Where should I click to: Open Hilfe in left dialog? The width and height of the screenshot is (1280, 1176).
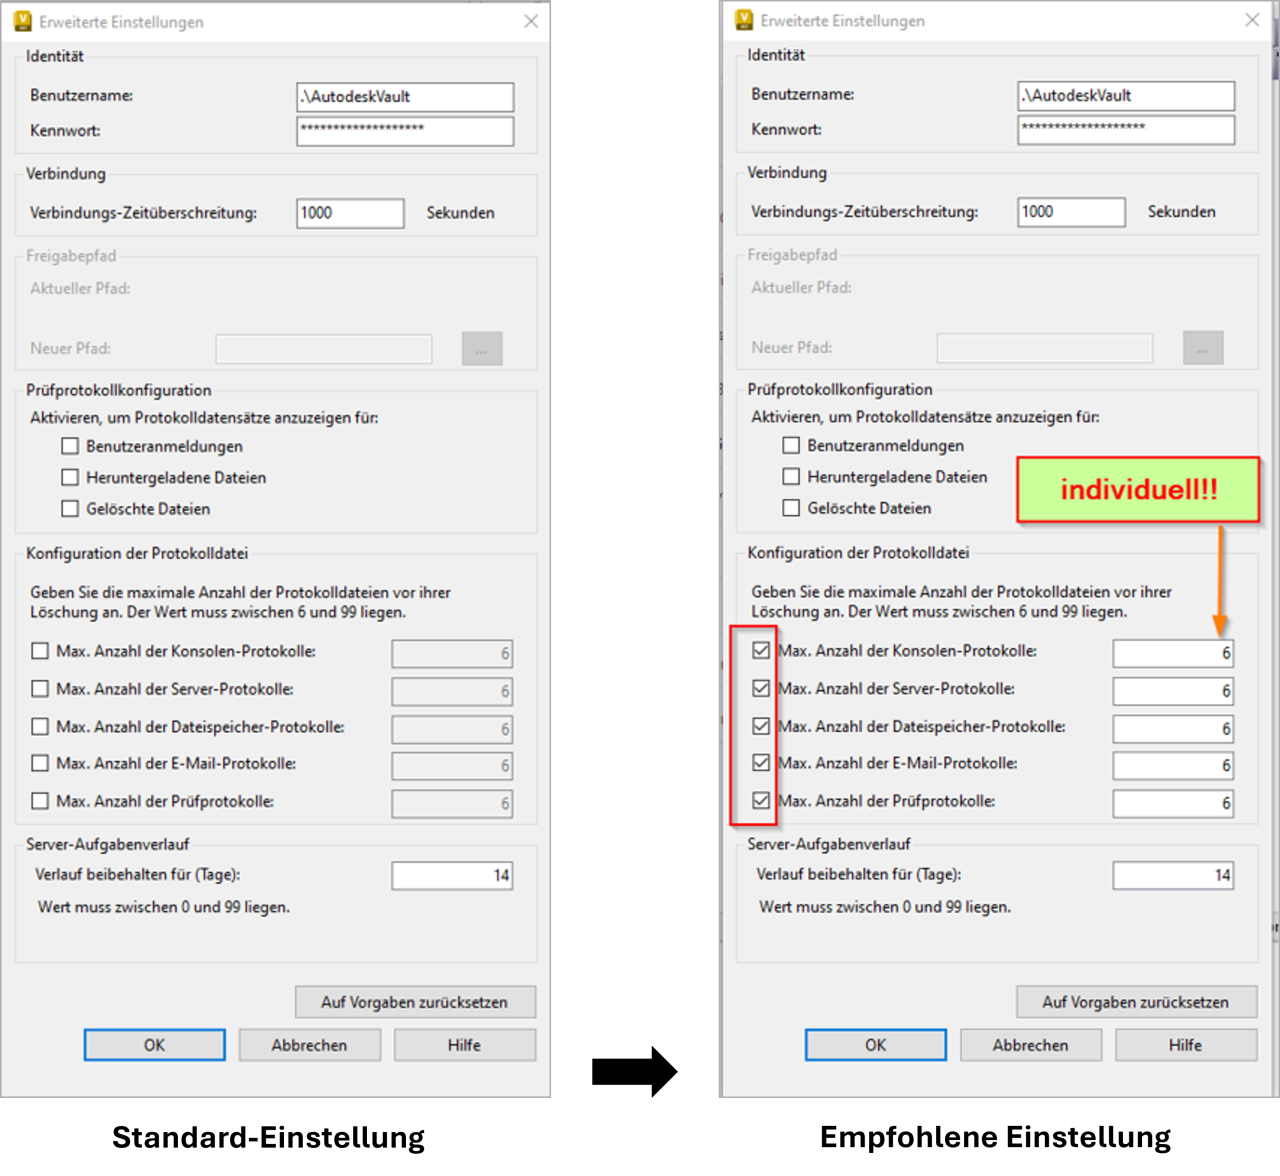click(465, 1045)
